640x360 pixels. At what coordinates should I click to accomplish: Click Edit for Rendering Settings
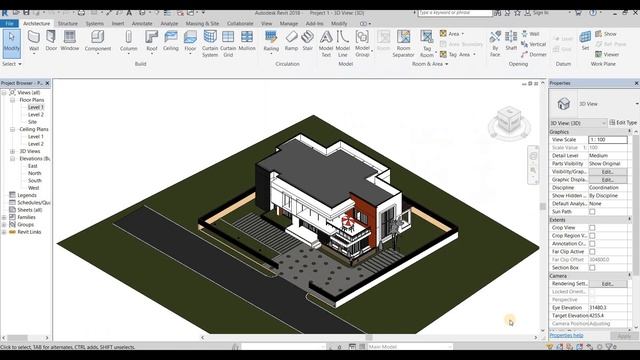pos(607,284)
